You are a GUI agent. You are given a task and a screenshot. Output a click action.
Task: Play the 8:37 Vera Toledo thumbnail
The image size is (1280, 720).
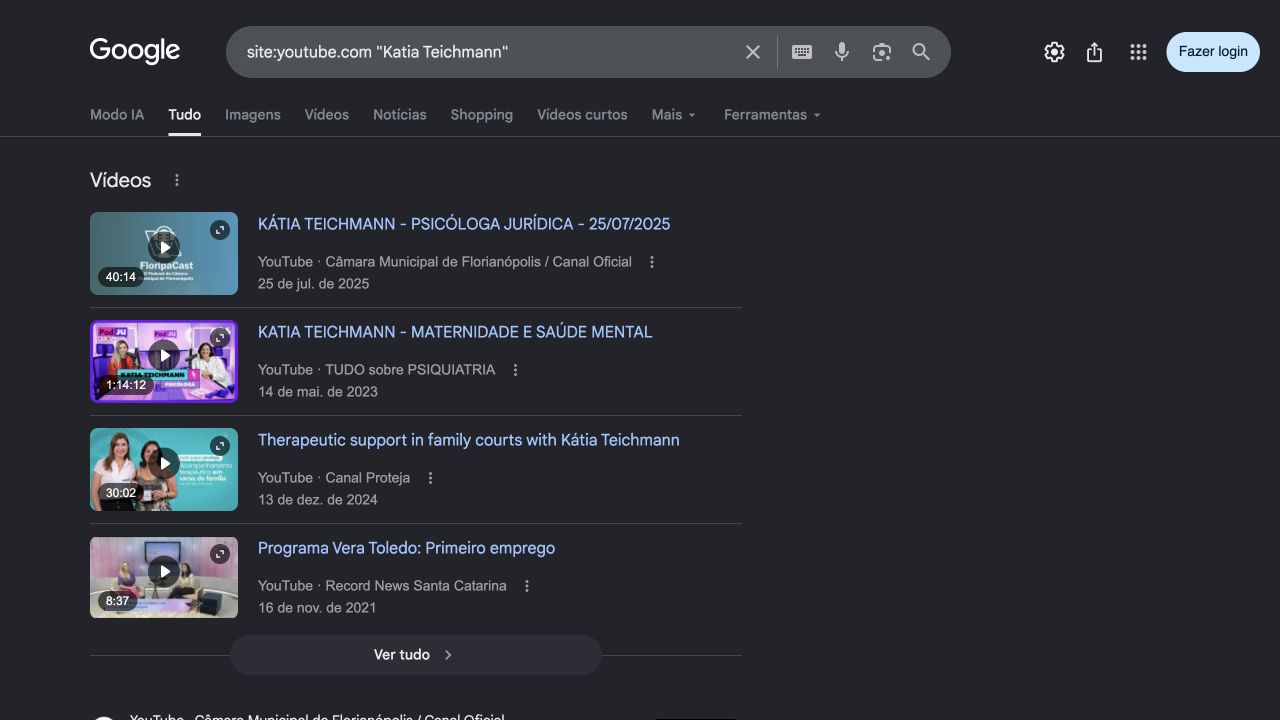[164, 571]
